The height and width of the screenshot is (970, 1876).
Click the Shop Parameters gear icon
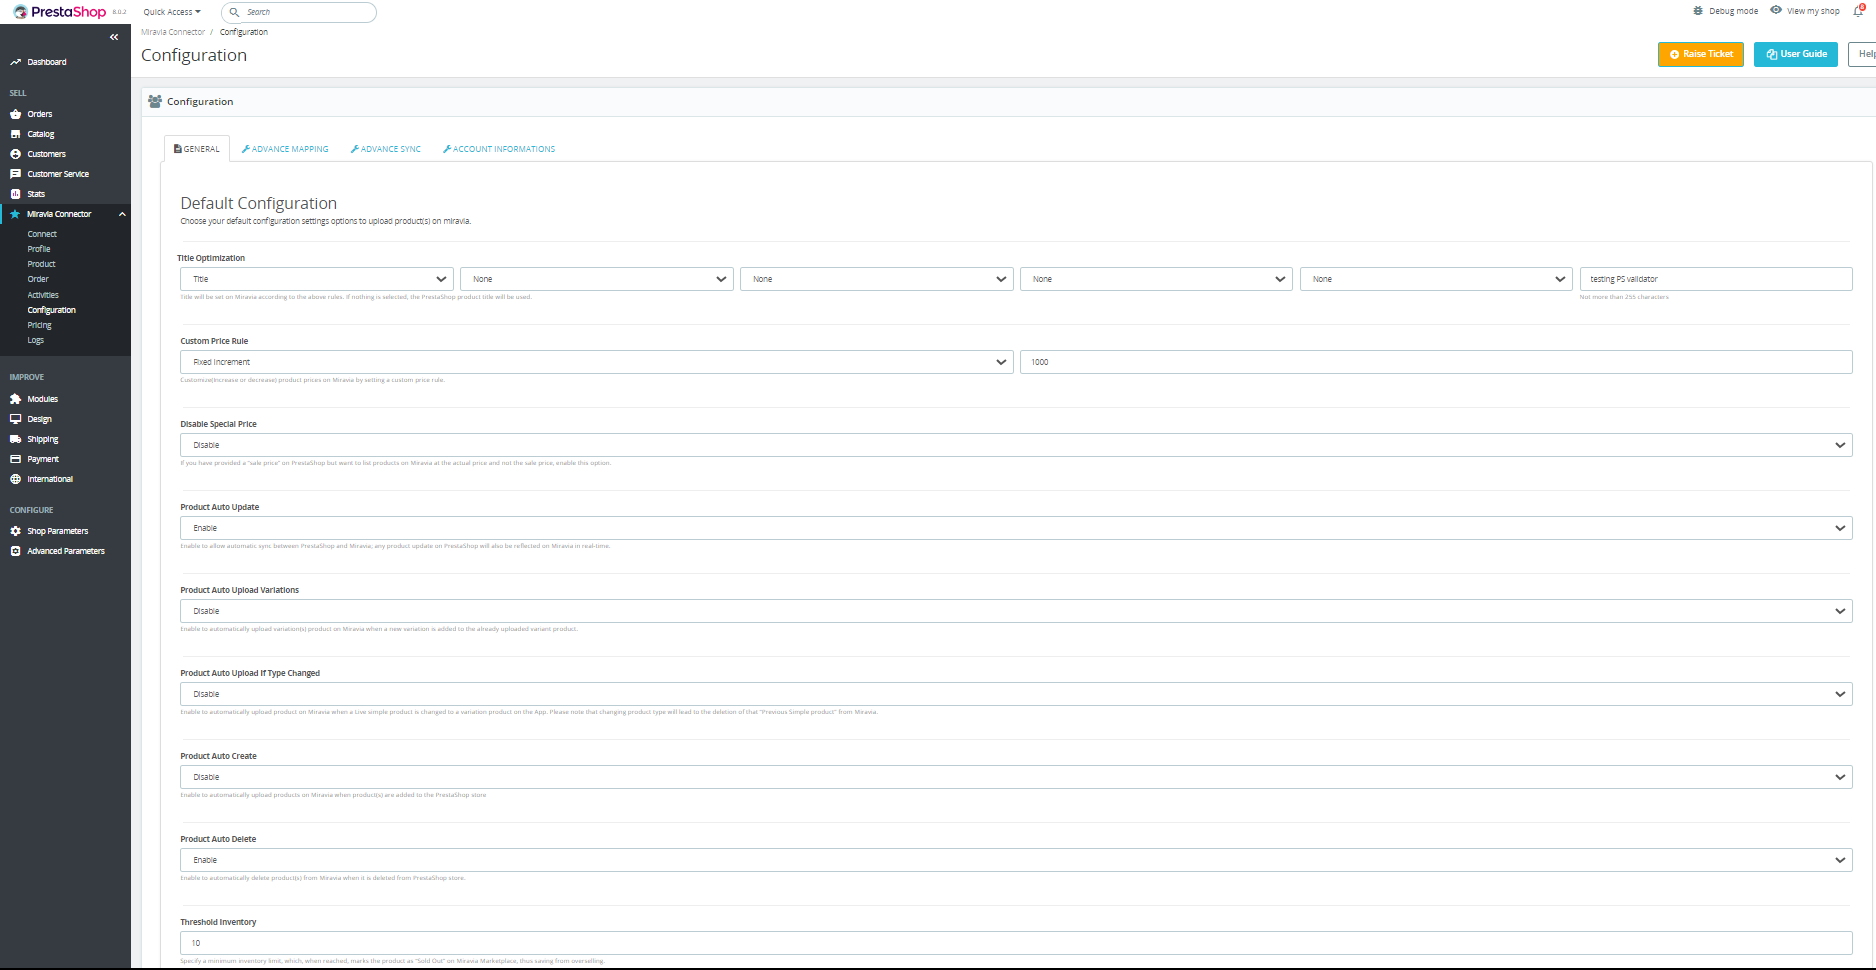pyautogui.click(x=15, y=531)
